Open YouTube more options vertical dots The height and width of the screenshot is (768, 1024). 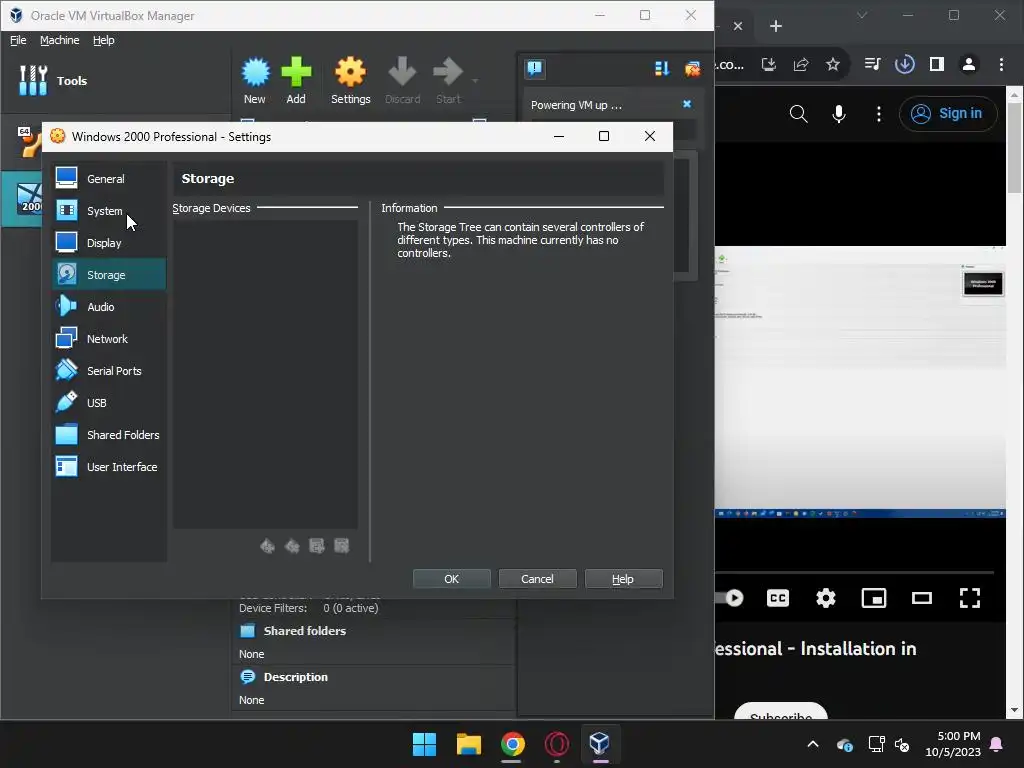878,114
